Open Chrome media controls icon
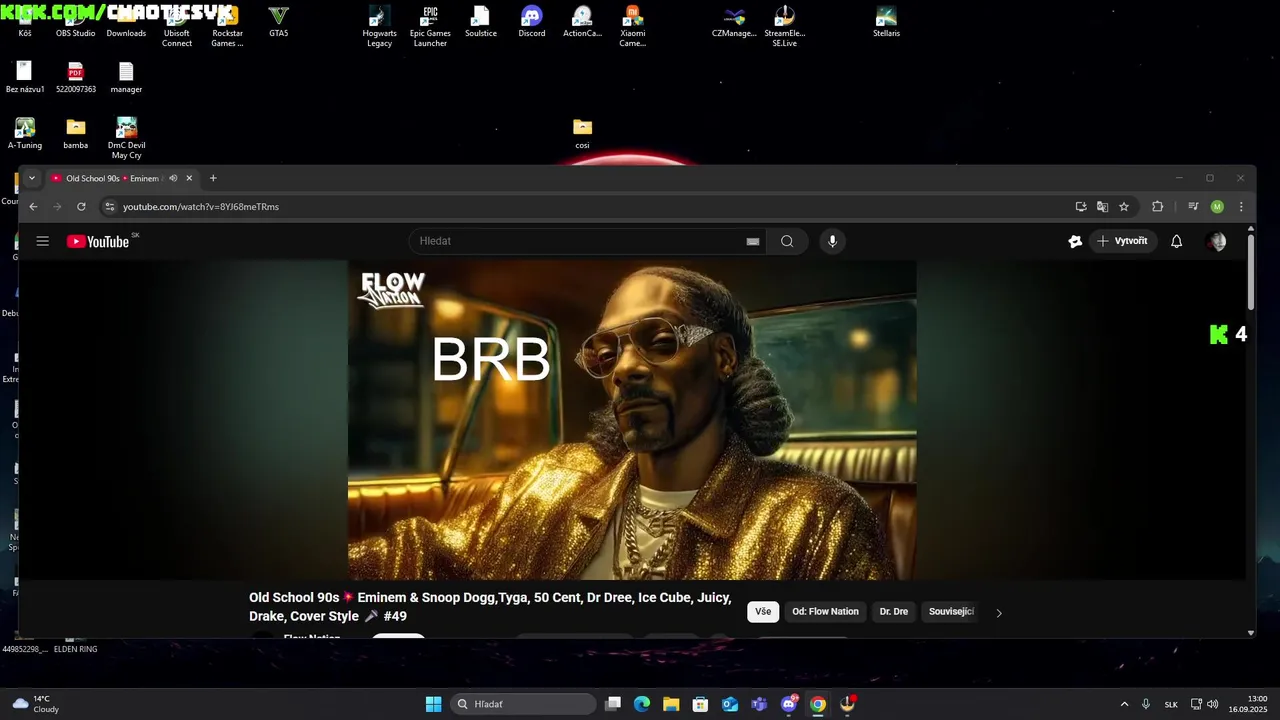Image resolution: width=1280 pixels, height=720 pixels. point(1193,207)
